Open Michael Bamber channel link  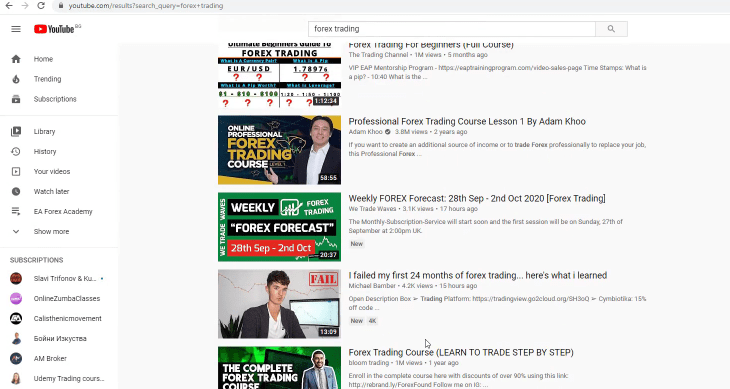pos(372,286)
